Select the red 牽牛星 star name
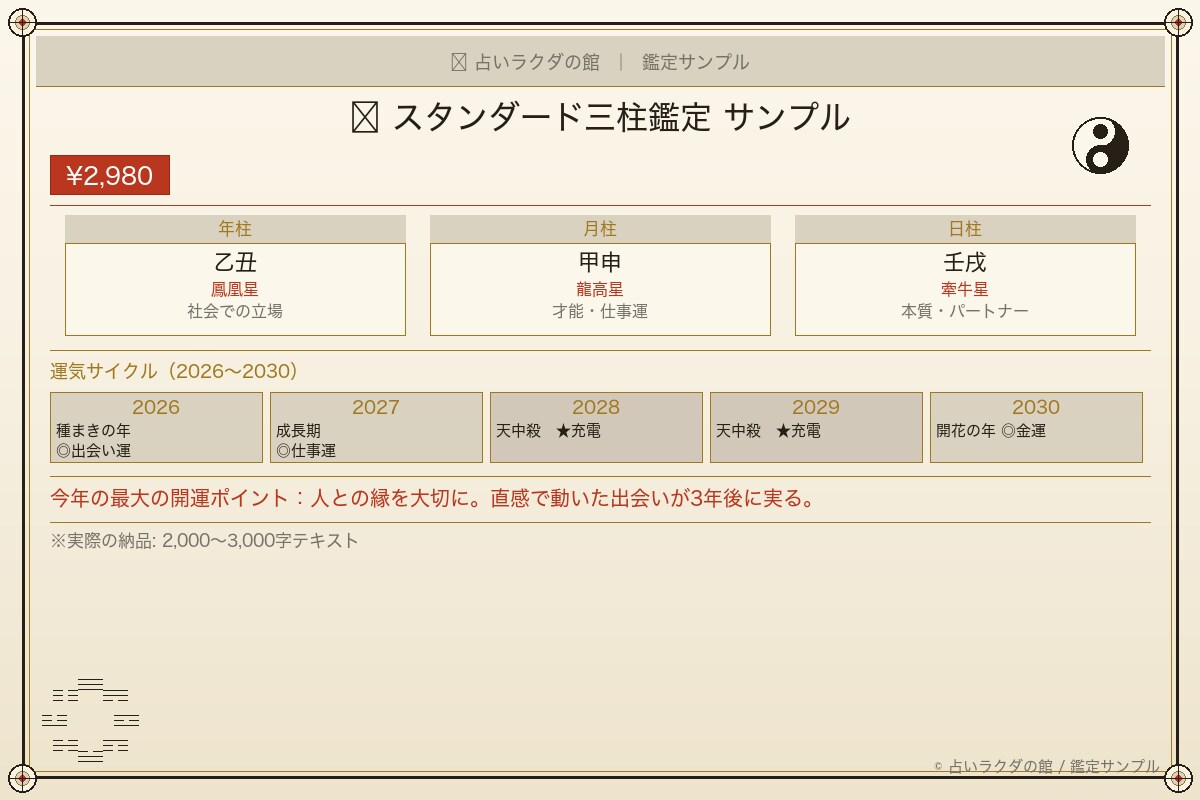This screenshot has height=800, width=1200. [965, 289]
